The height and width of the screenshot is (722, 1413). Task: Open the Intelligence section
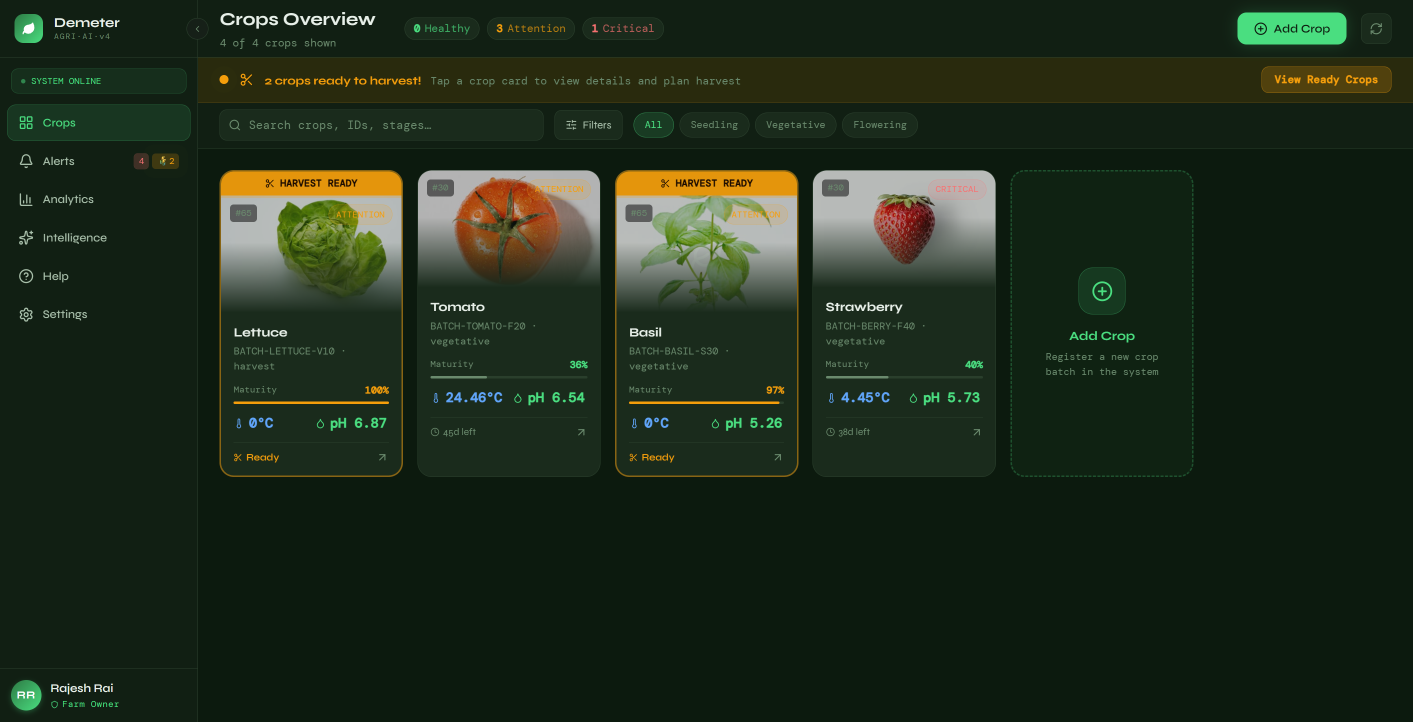point(99,238)
